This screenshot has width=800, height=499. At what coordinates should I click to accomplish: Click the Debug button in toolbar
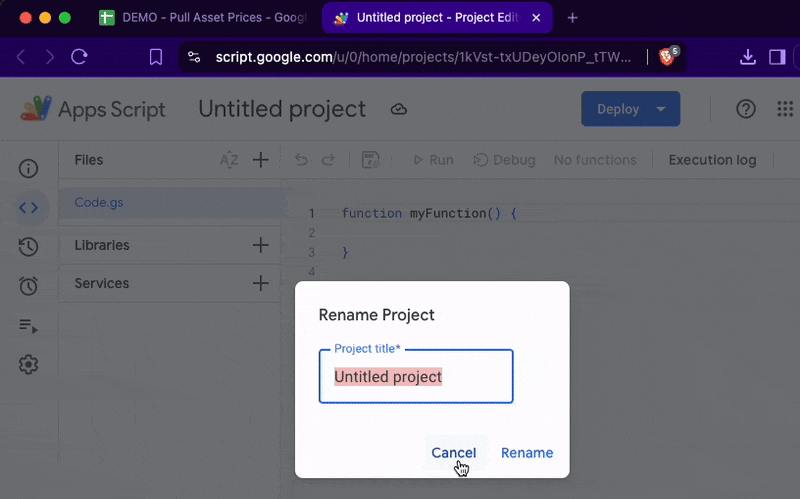tap(504, 160)
